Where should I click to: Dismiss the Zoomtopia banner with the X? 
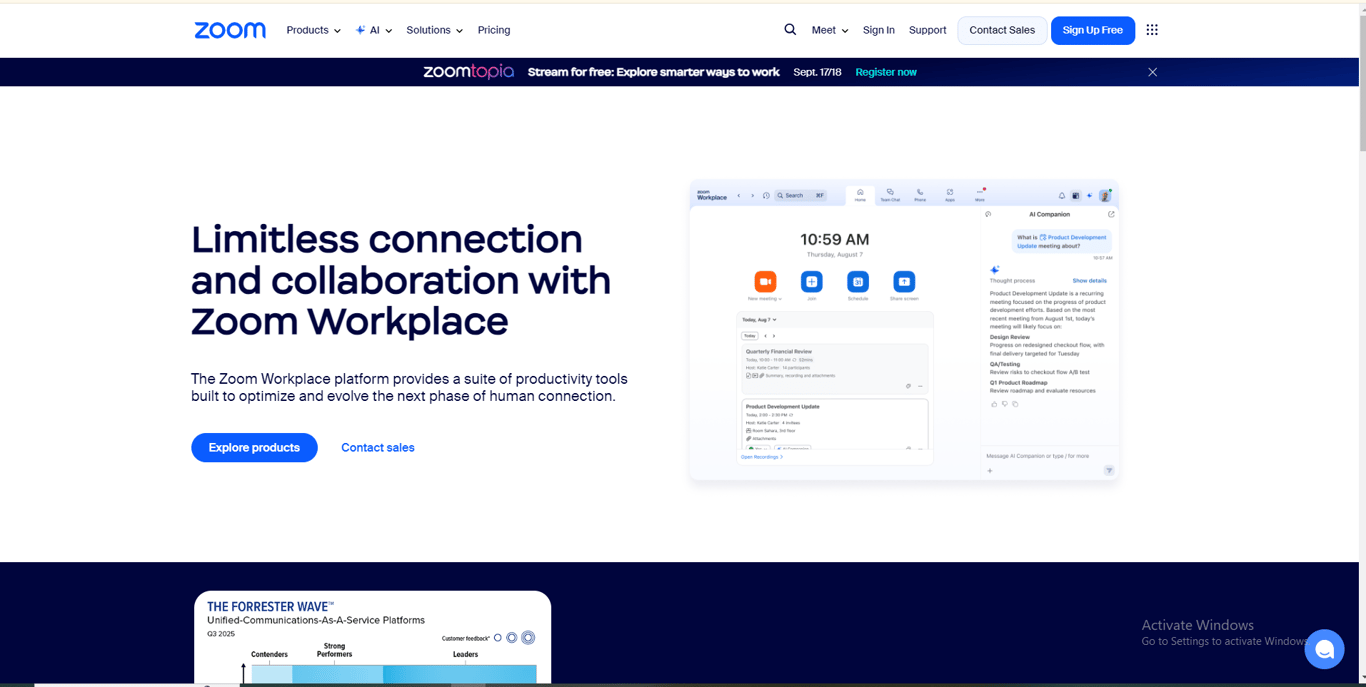tap(1153, 72)
